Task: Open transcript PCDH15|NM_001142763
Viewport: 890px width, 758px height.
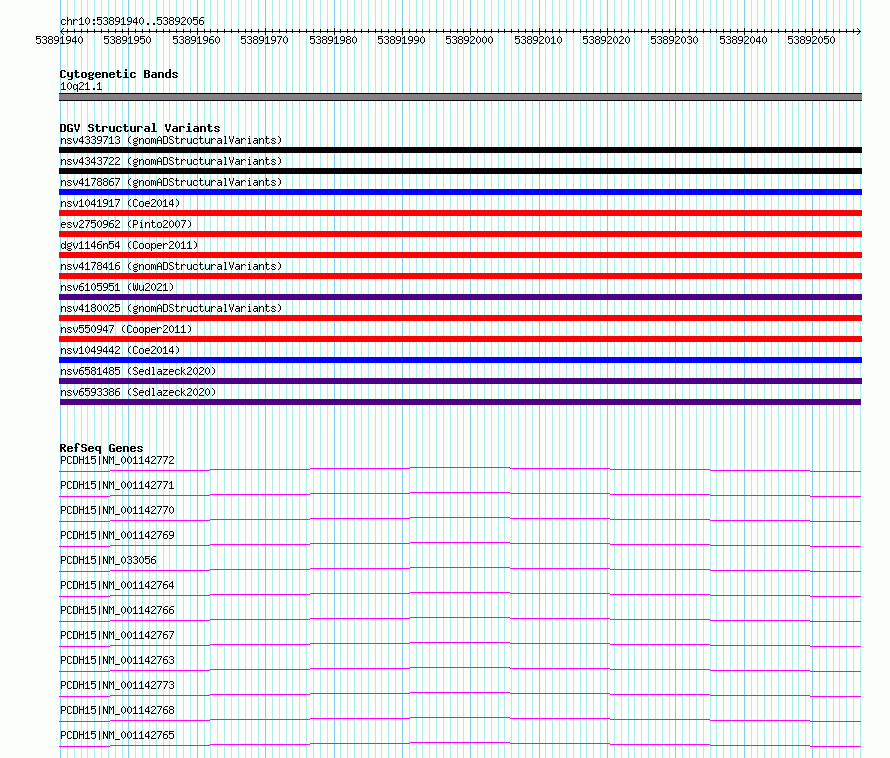Action: 117,660
